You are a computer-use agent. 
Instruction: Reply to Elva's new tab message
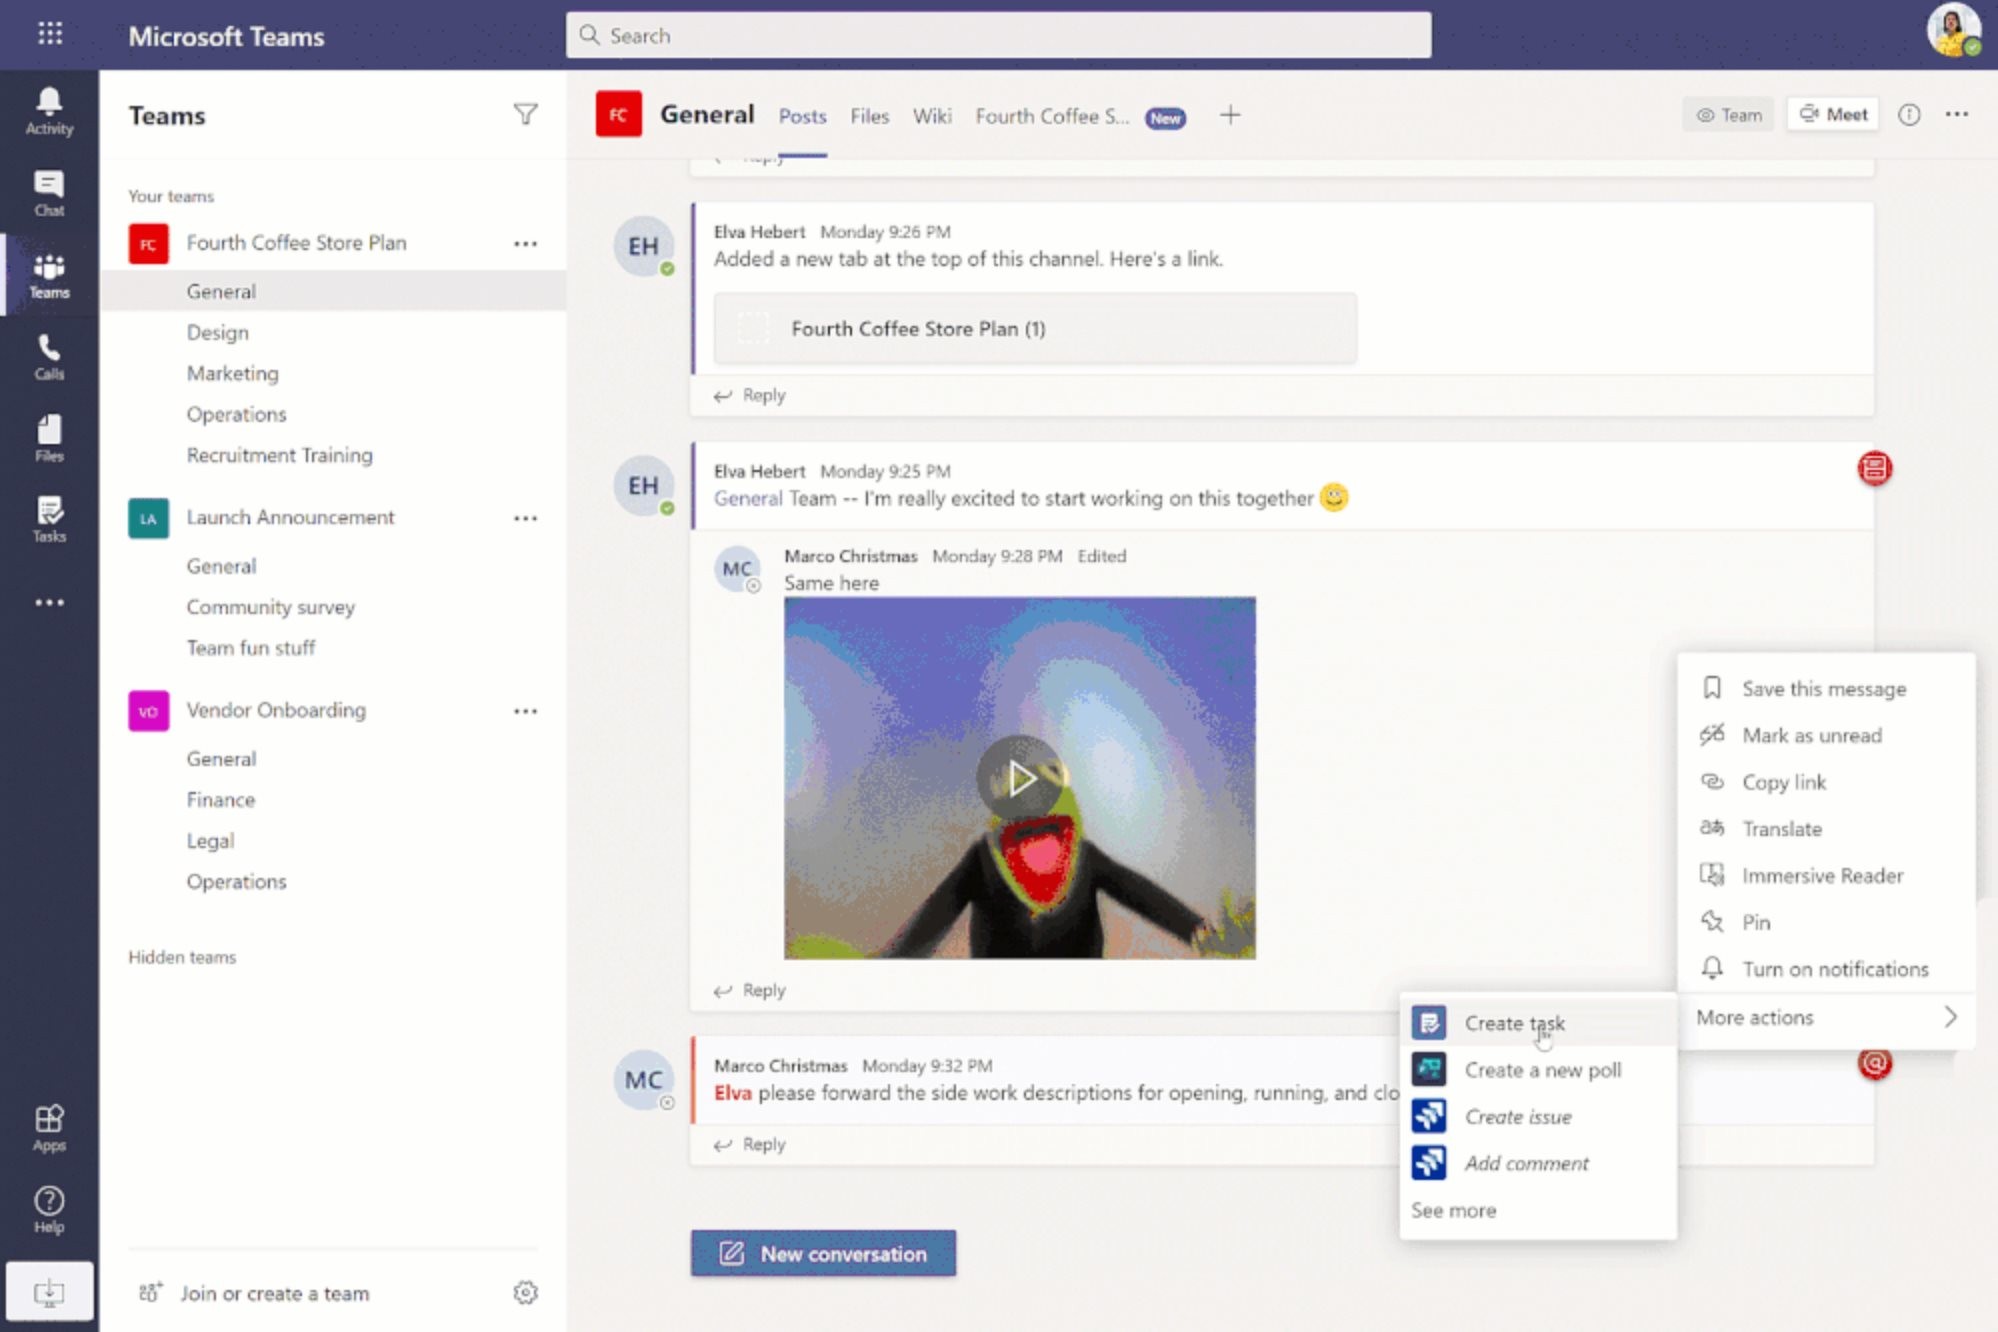coord(750,395)
